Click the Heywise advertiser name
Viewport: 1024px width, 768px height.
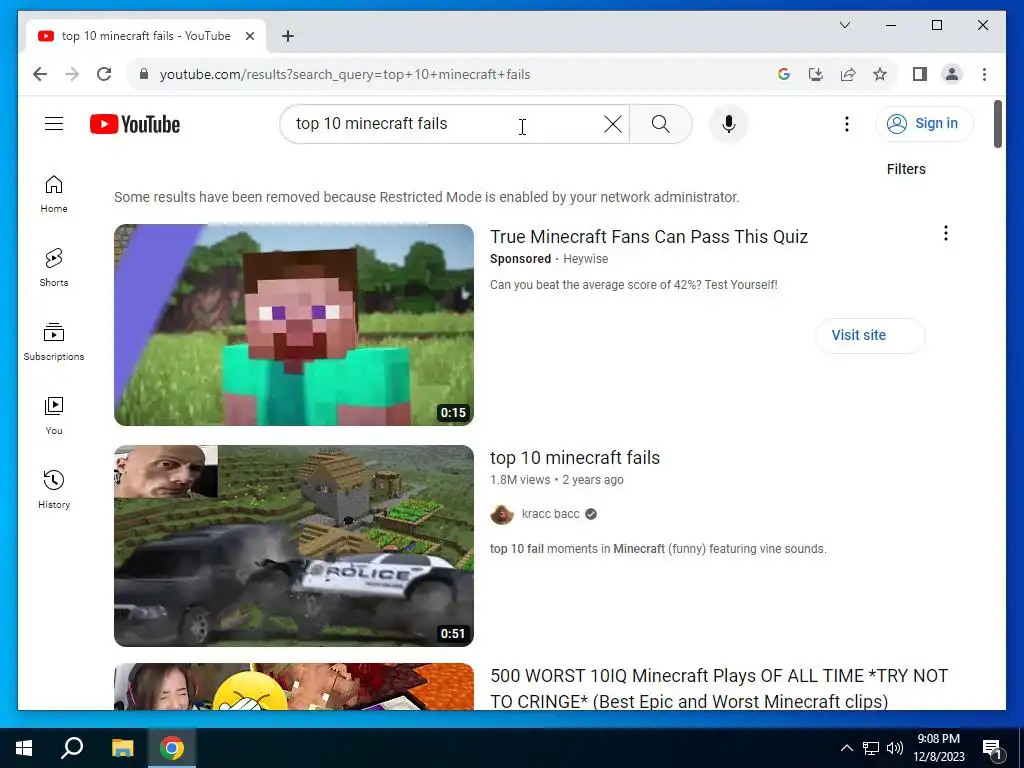pyautogui.click(x=585, y=259)
